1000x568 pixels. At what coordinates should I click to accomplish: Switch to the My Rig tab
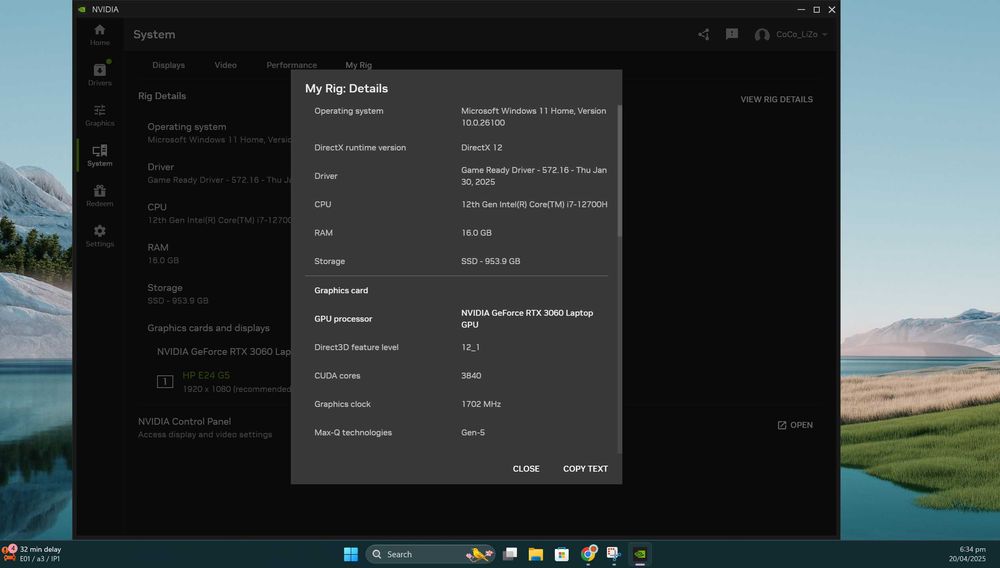(358, 65)
